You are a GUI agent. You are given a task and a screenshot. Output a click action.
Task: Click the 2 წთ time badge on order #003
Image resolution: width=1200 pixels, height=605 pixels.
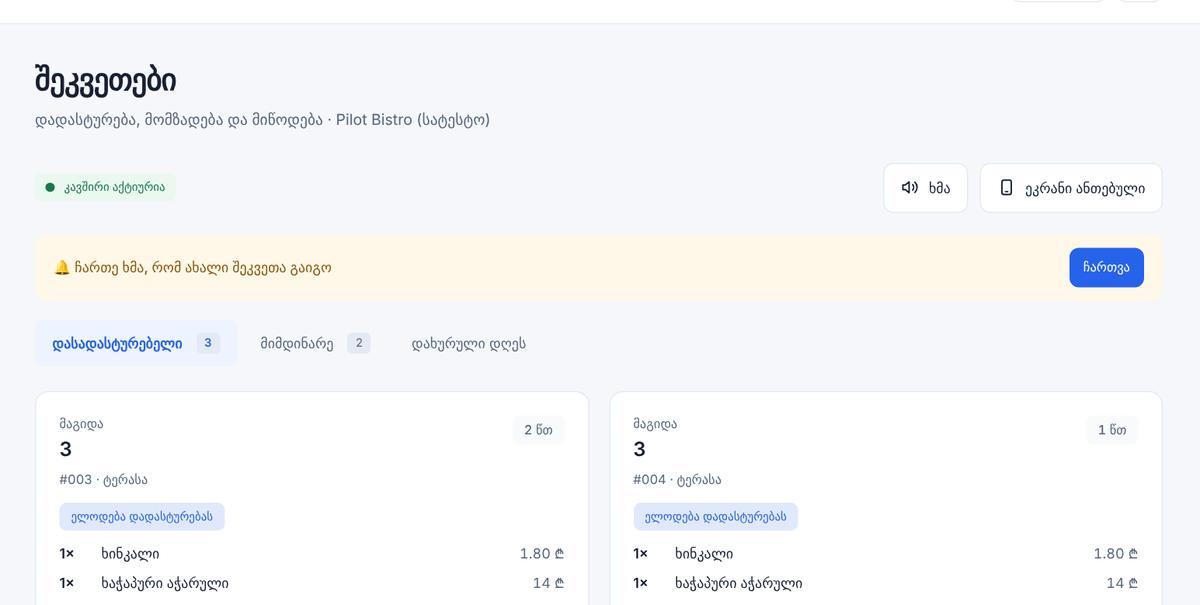[538, 430]
